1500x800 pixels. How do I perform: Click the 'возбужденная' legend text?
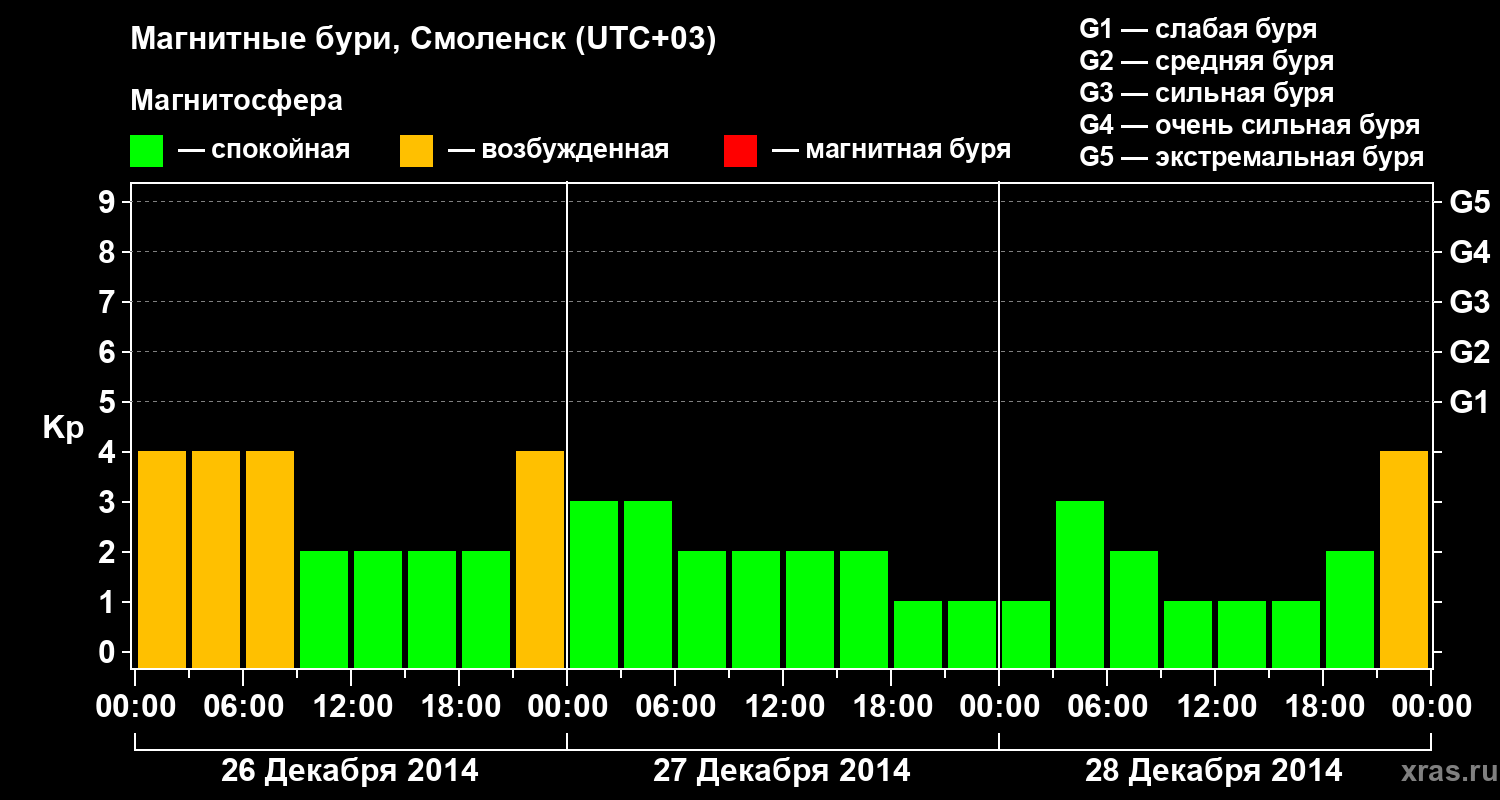click(575, 151)
